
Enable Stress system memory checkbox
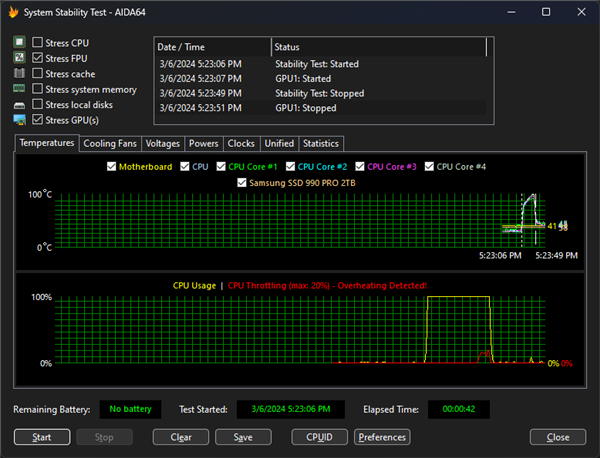[x=38, y=90]
